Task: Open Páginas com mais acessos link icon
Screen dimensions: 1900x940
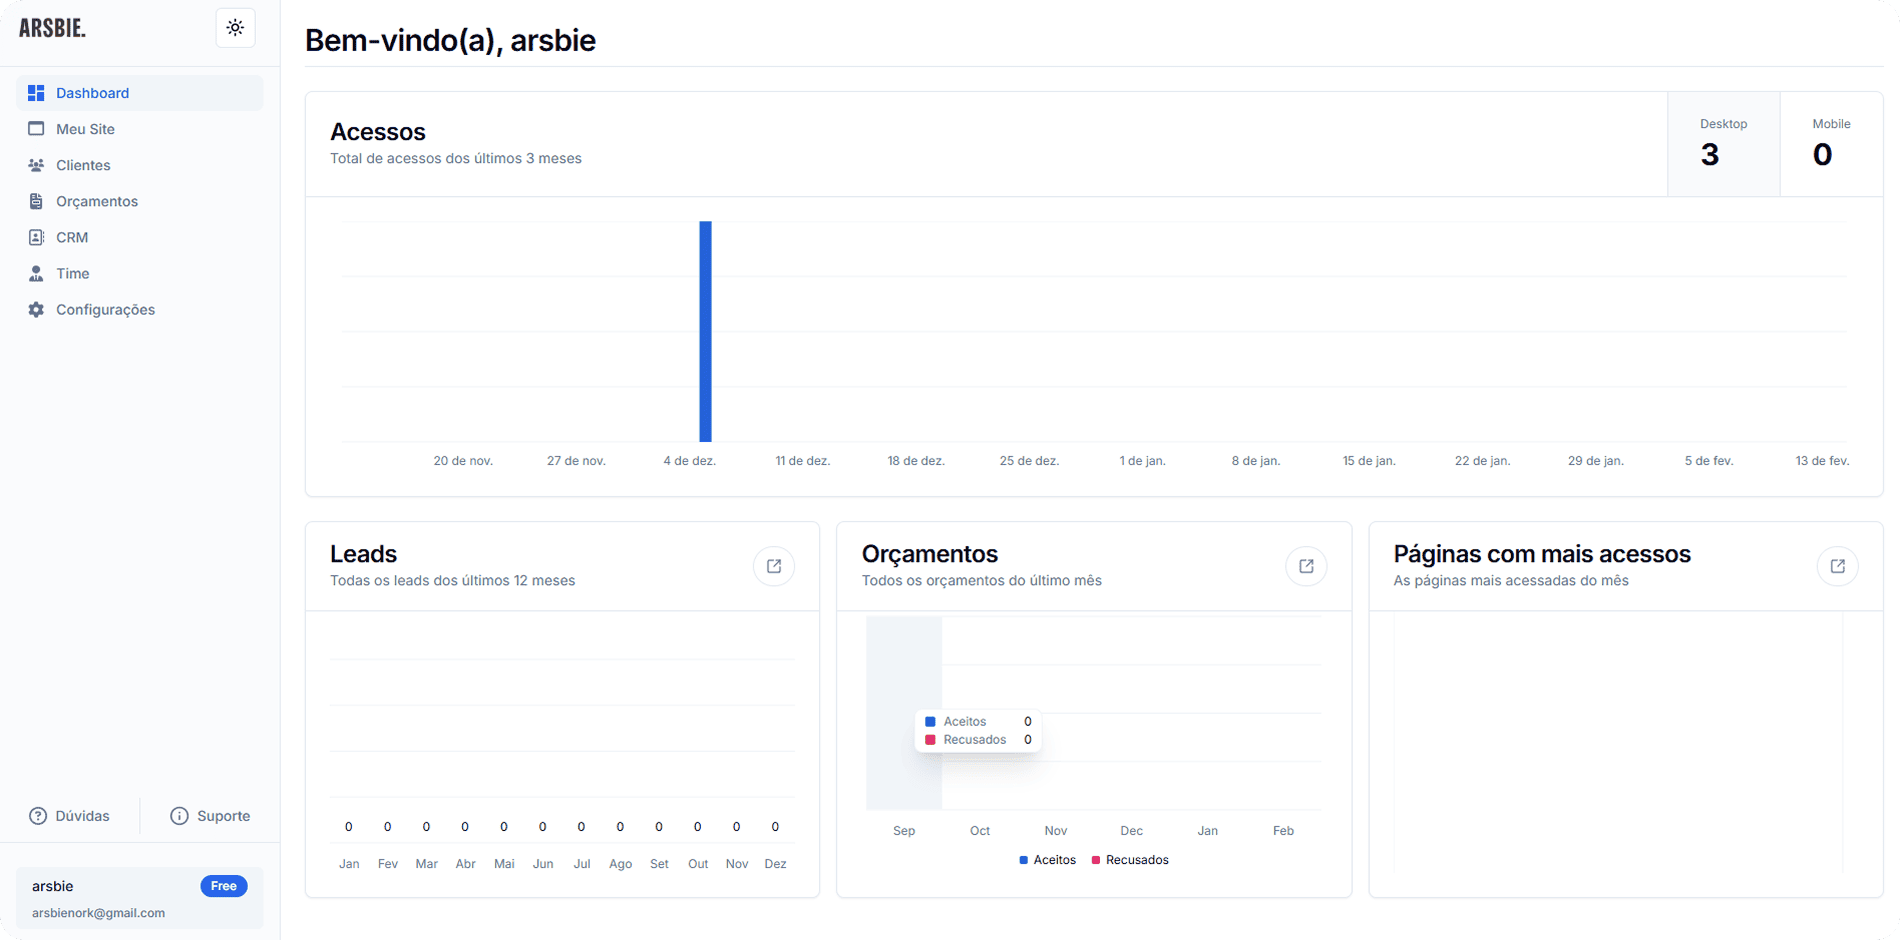Action: tap(1837, 566)
